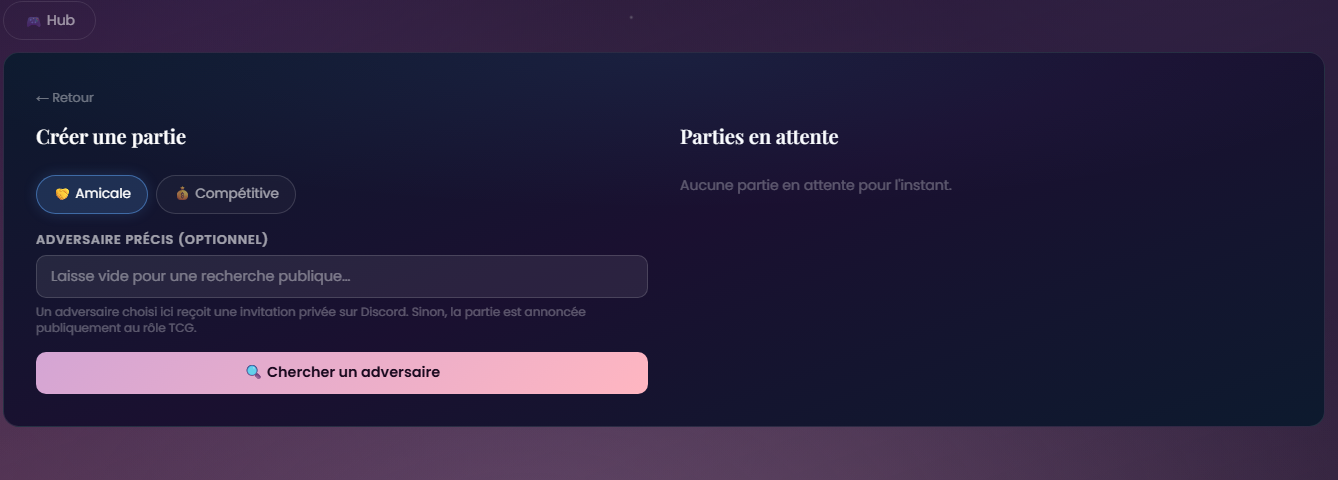This screenshot has width=1338, height=480.
Task: Click the left arrow beside Retour
Action: 42,98
